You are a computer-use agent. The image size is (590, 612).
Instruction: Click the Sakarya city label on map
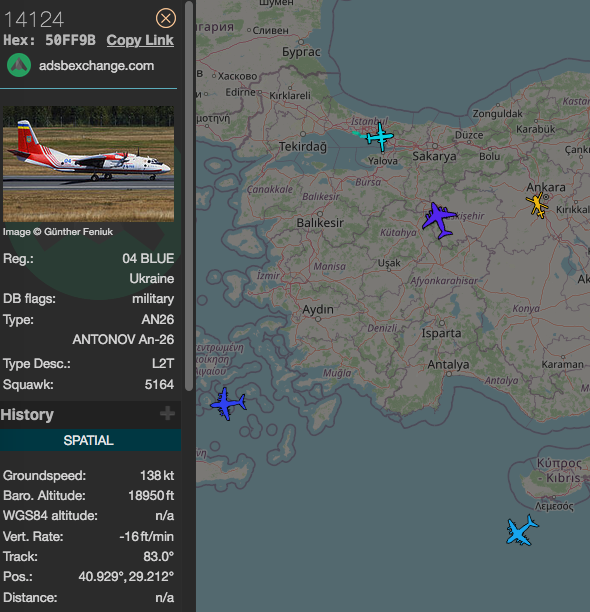[434, 157]
